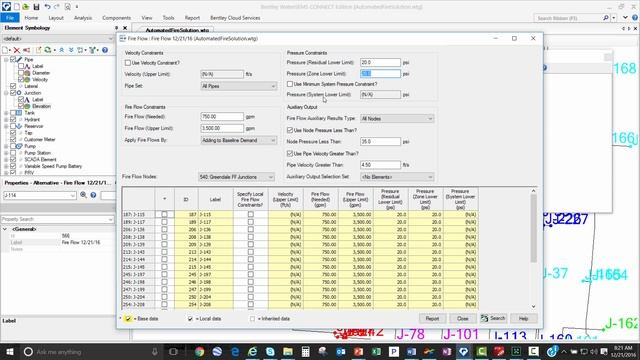Click Shift Down icon in Element Symbology toolbar

coord(71,50)
